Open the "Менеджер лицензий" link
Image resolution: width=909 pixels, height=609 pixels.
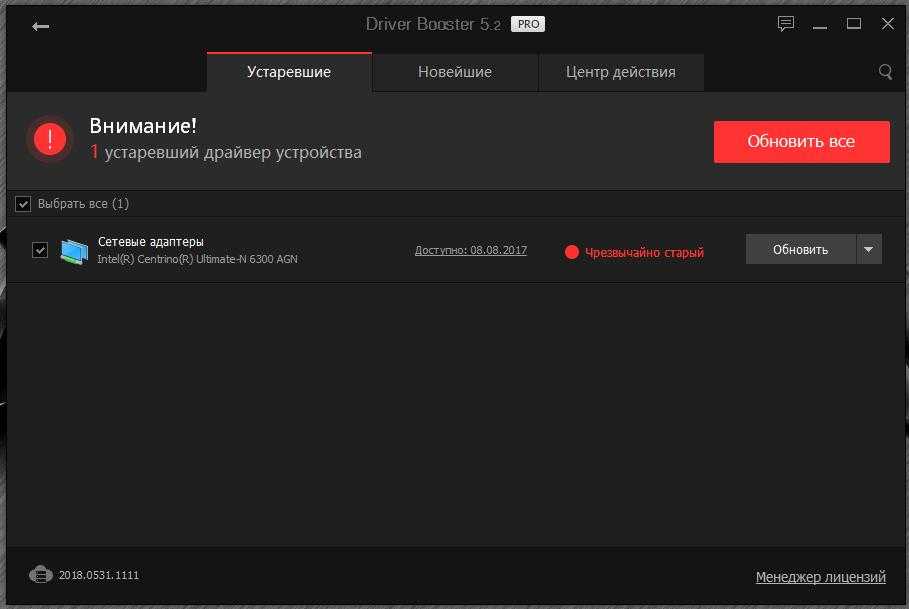pos(820,577)
